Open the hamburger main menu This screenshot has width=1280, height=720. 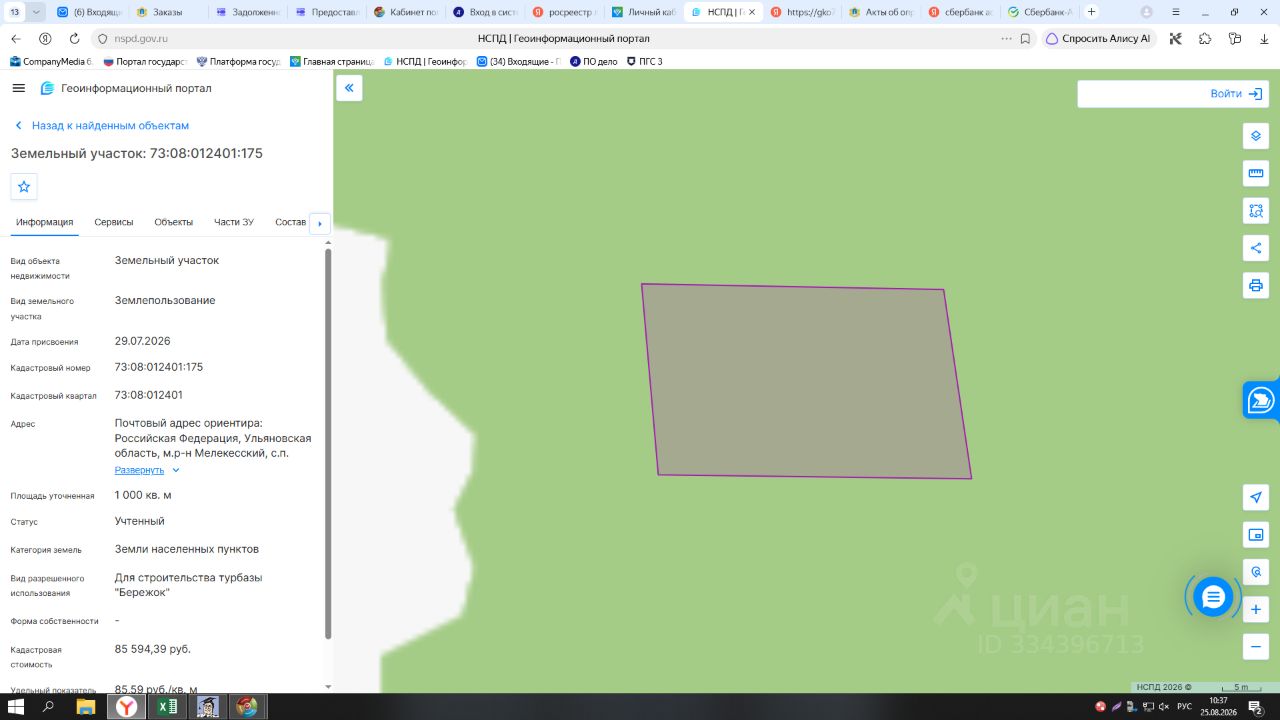[18, 88]
